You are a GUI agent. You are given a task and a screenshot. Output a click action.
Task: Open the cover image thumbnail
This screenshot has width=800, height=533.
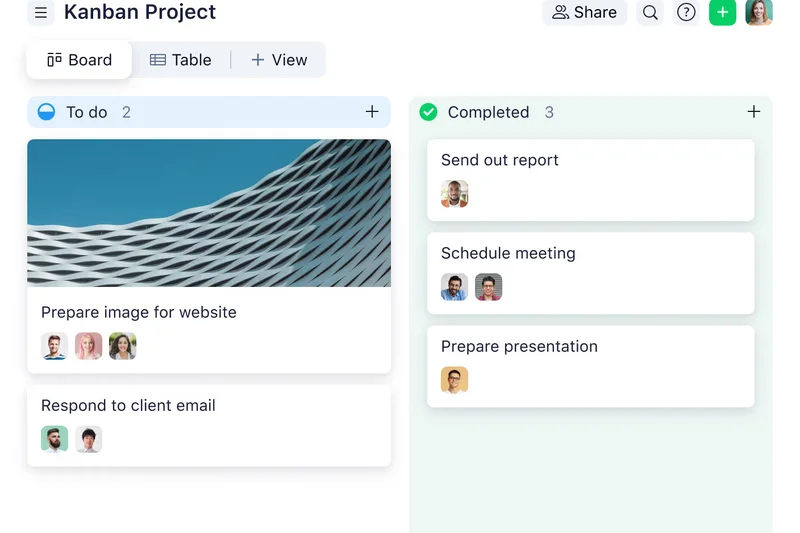pos(209,213)
